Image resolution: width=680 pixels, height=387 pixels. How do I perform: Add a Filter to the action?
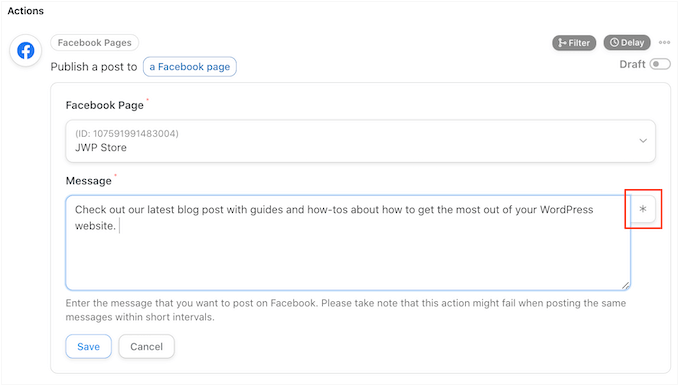coord(574,43)
